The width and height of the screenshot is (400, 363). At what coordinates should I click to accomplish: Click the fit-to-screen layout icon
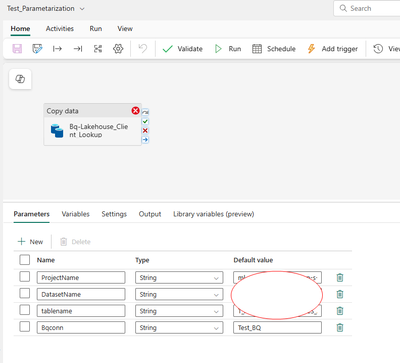98,49
